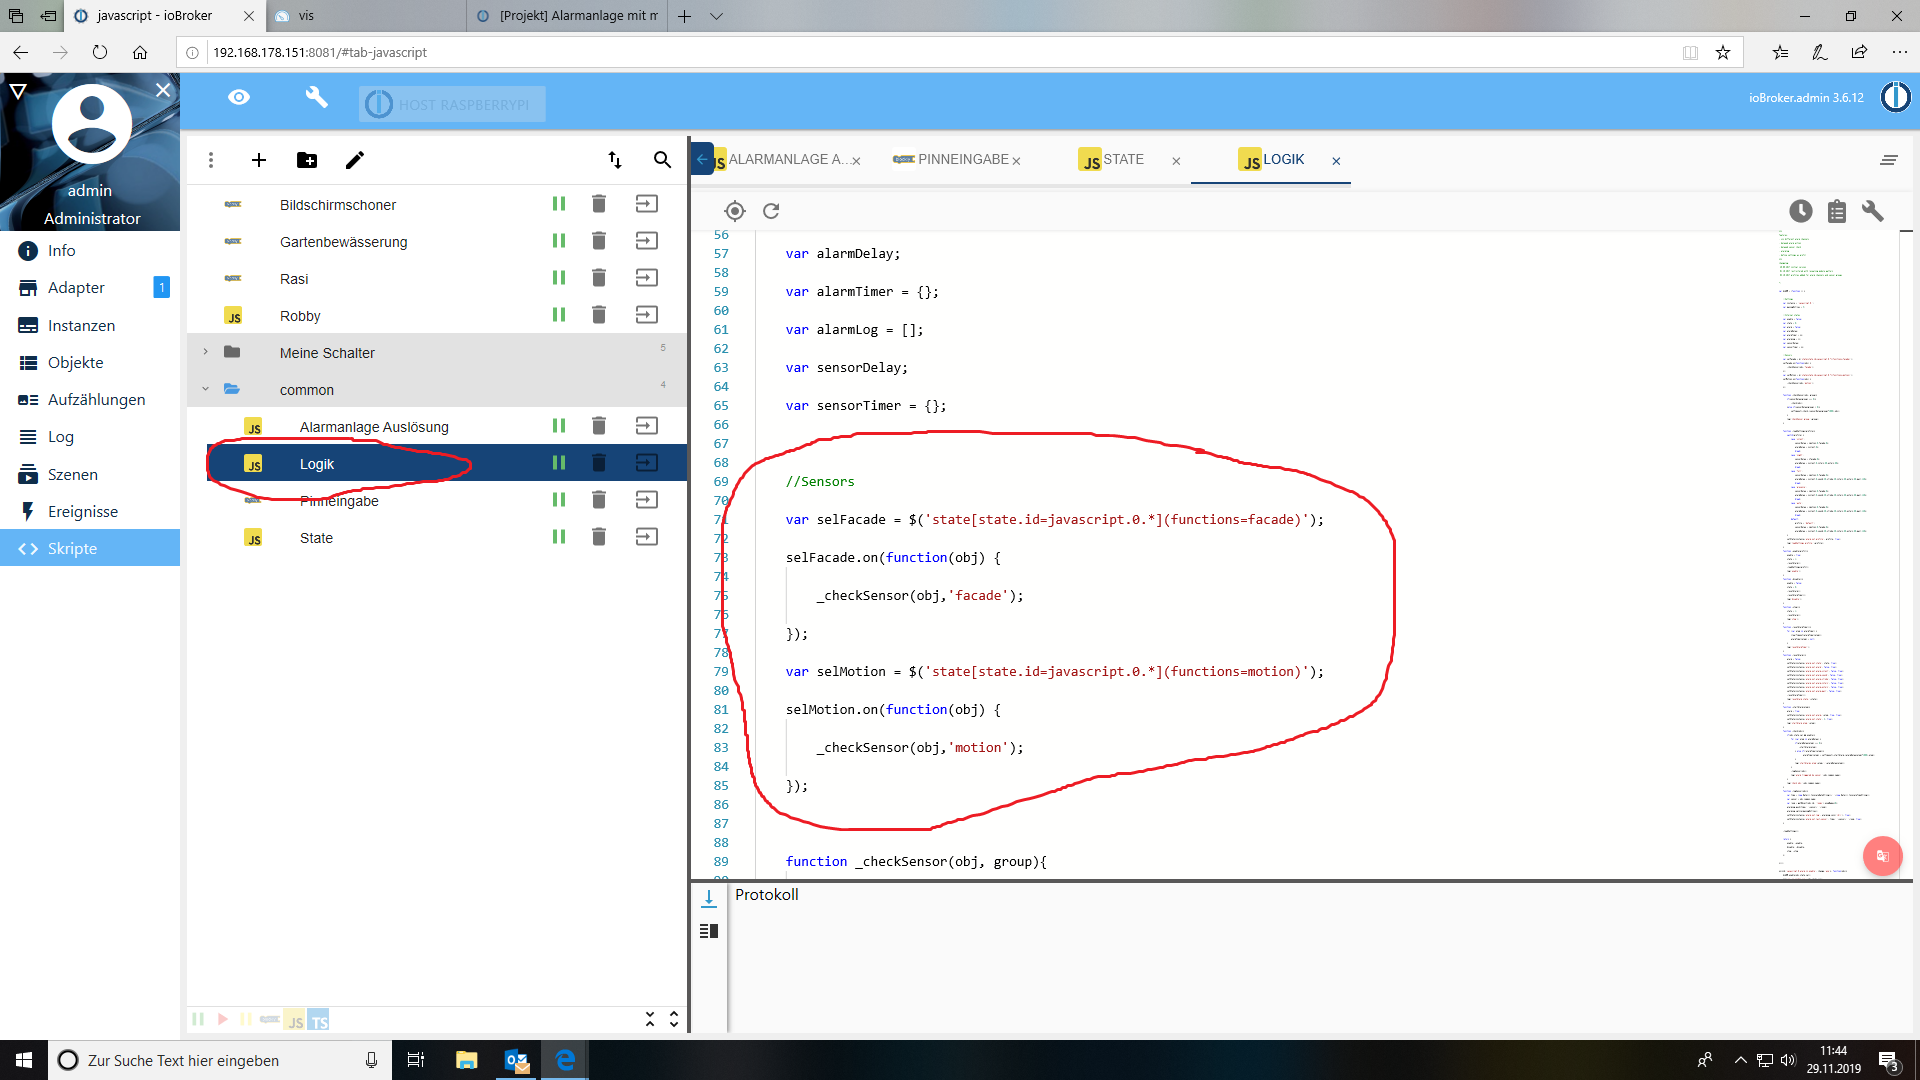The width and height of the screenshot is (1920, 1080).
Task: Expand the Meine Schalter folder
Action: point(206,352)
